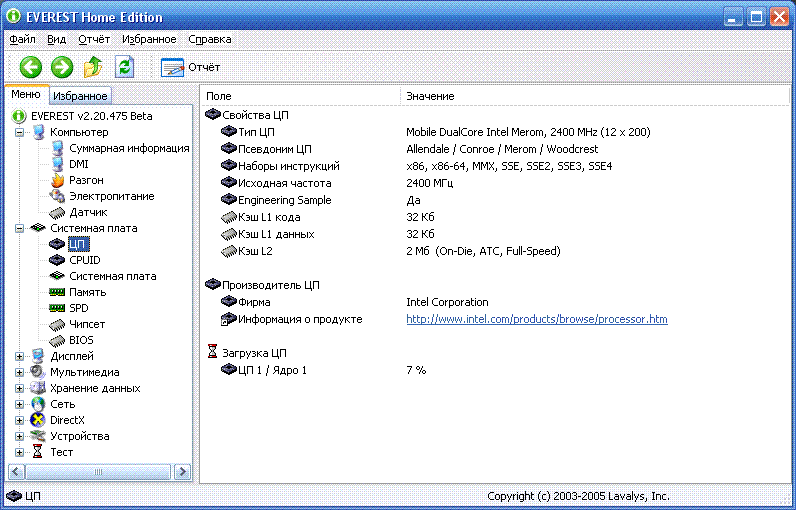Expand the Дисплей tree branch
This screenshot has width=796, height=510.
(x=19, y=356)
